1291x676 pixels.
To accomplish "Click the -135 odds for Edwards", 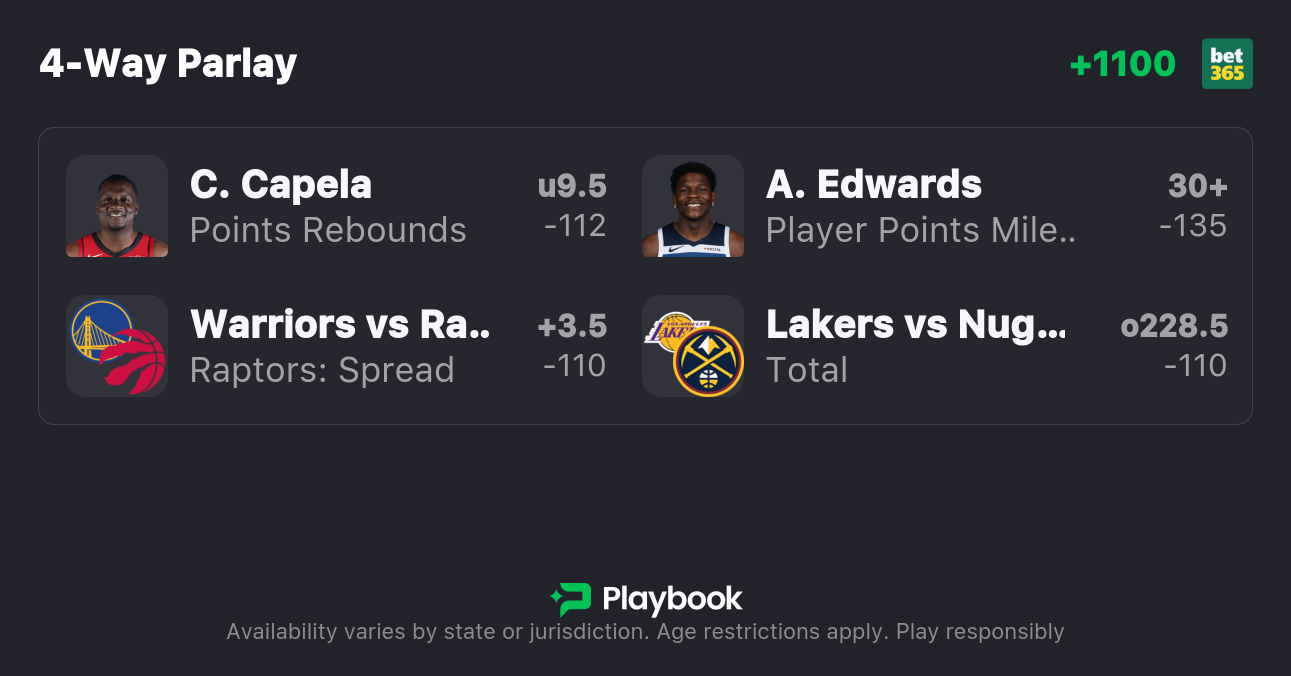I will pos(1193,226).
